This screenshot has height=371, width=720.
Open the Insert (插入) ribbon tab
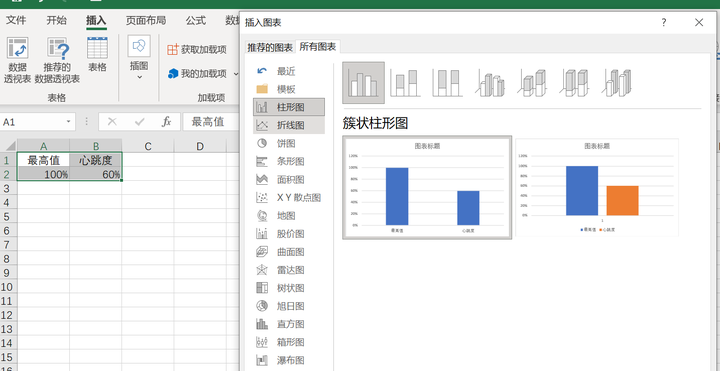[x=96, y=20]
